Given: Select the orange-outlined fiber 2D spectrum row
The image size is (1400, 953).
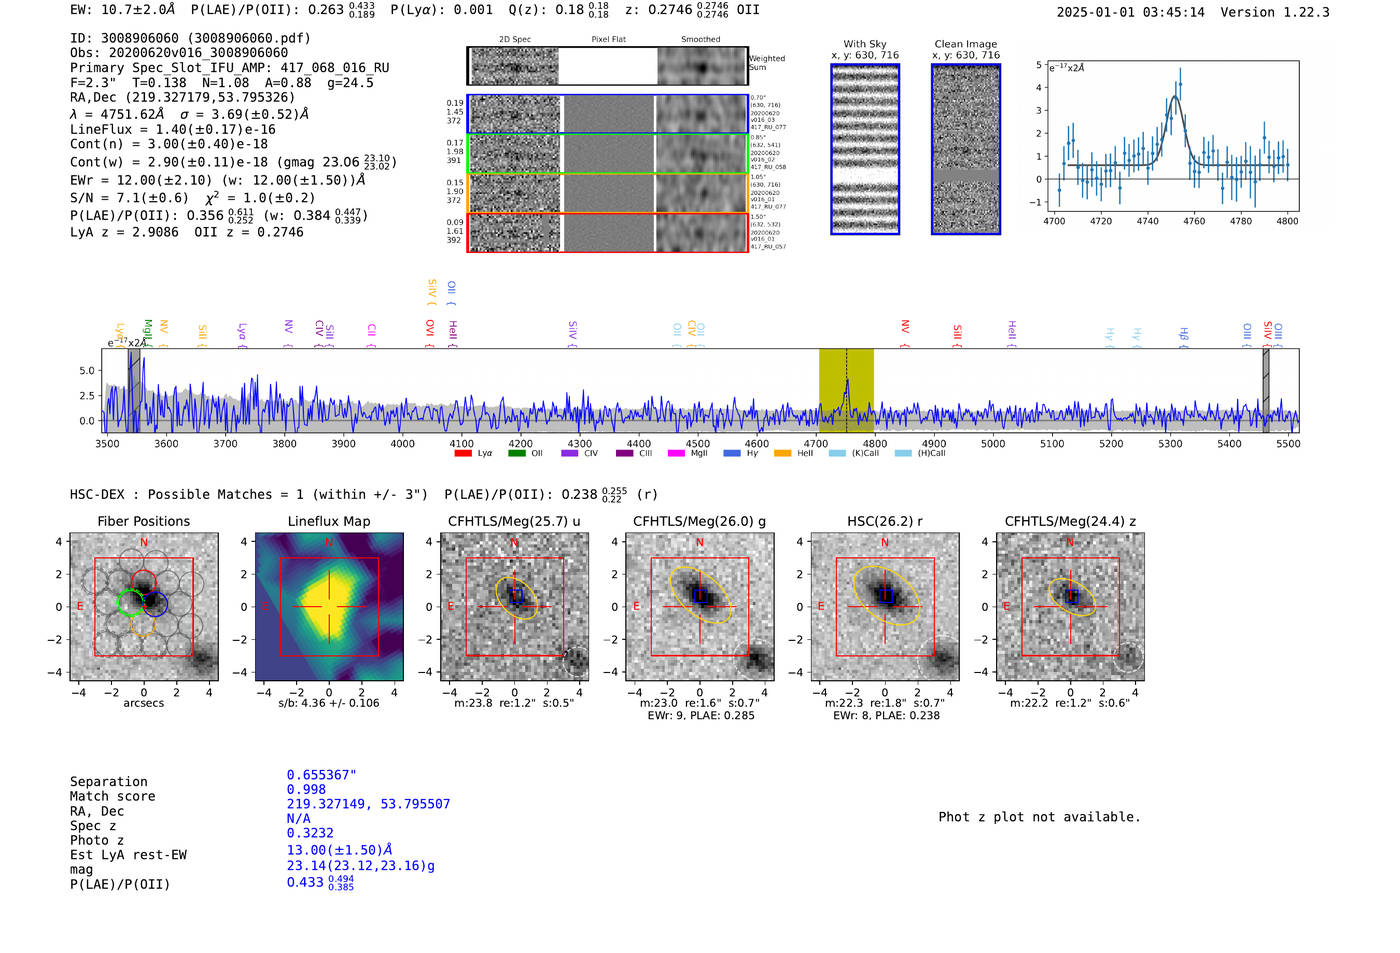Looking at the screenshot, I should click(607, 193).
